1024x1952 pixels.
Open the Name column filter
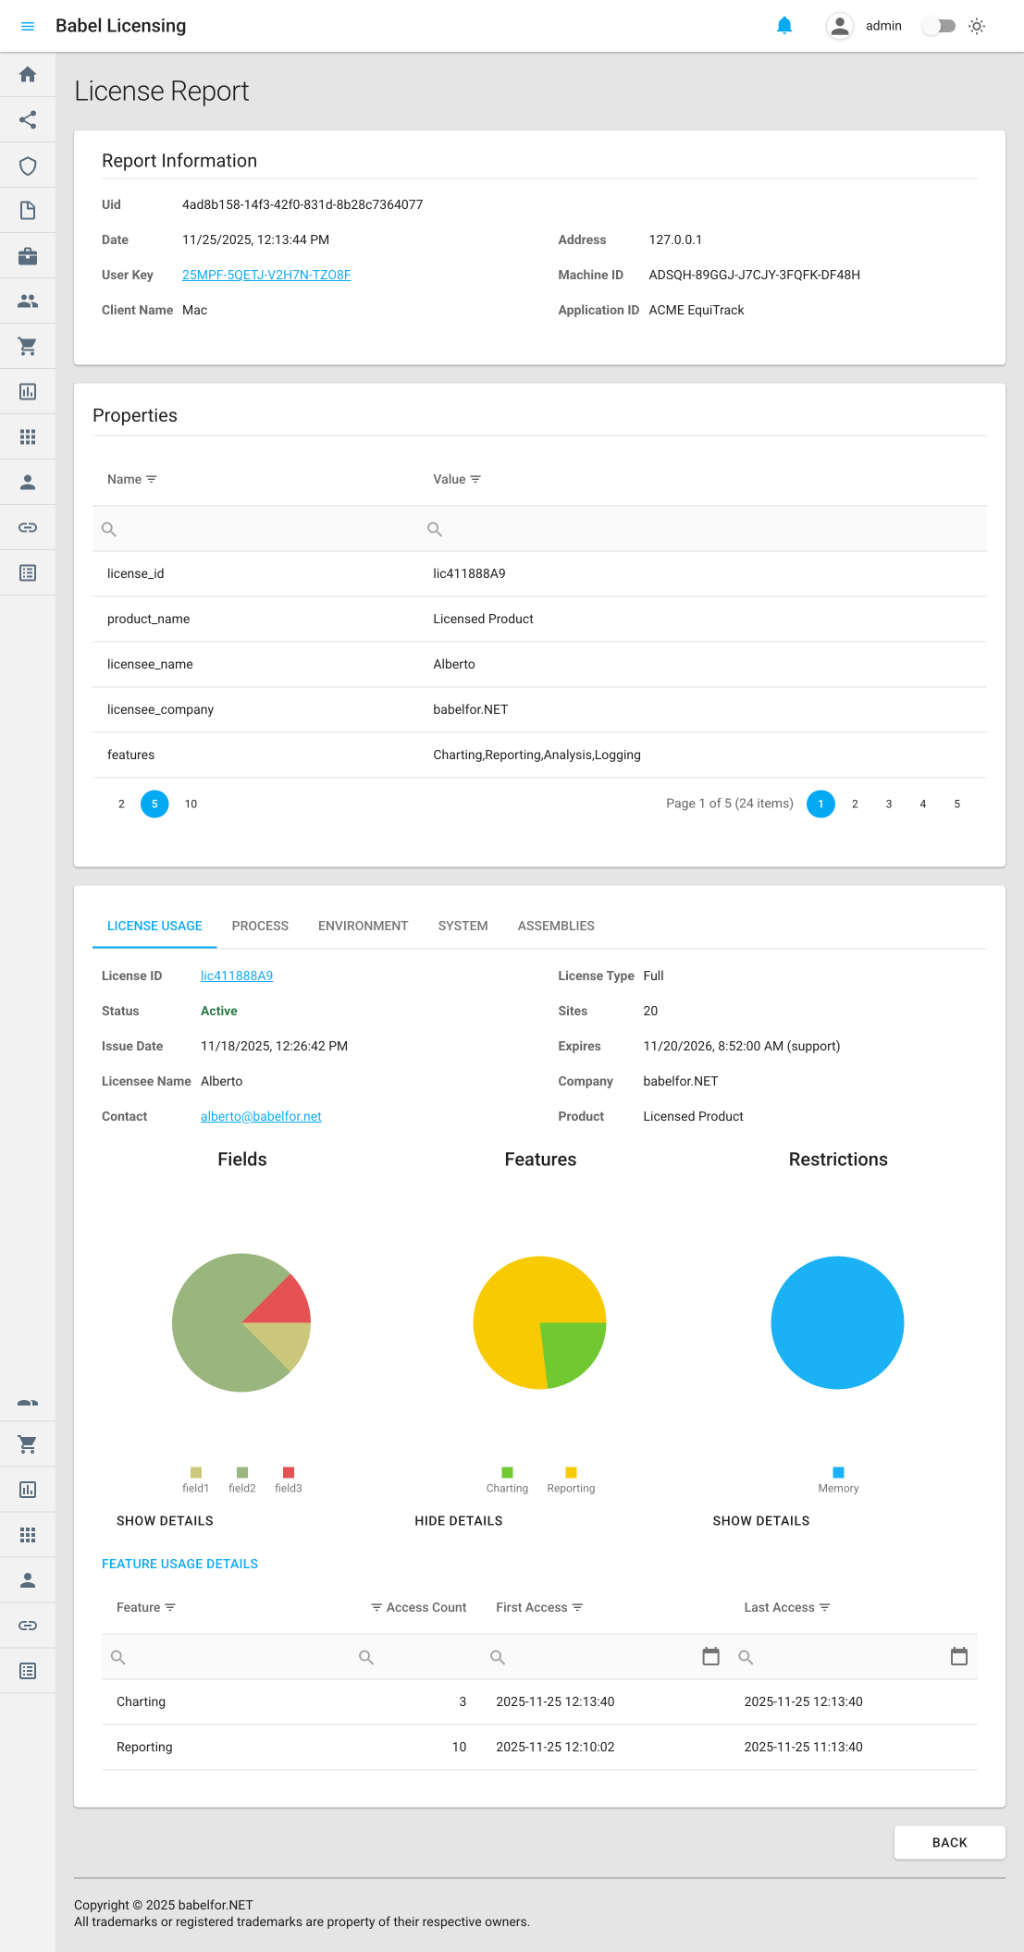pyautogui.click(x=152, y=480)
